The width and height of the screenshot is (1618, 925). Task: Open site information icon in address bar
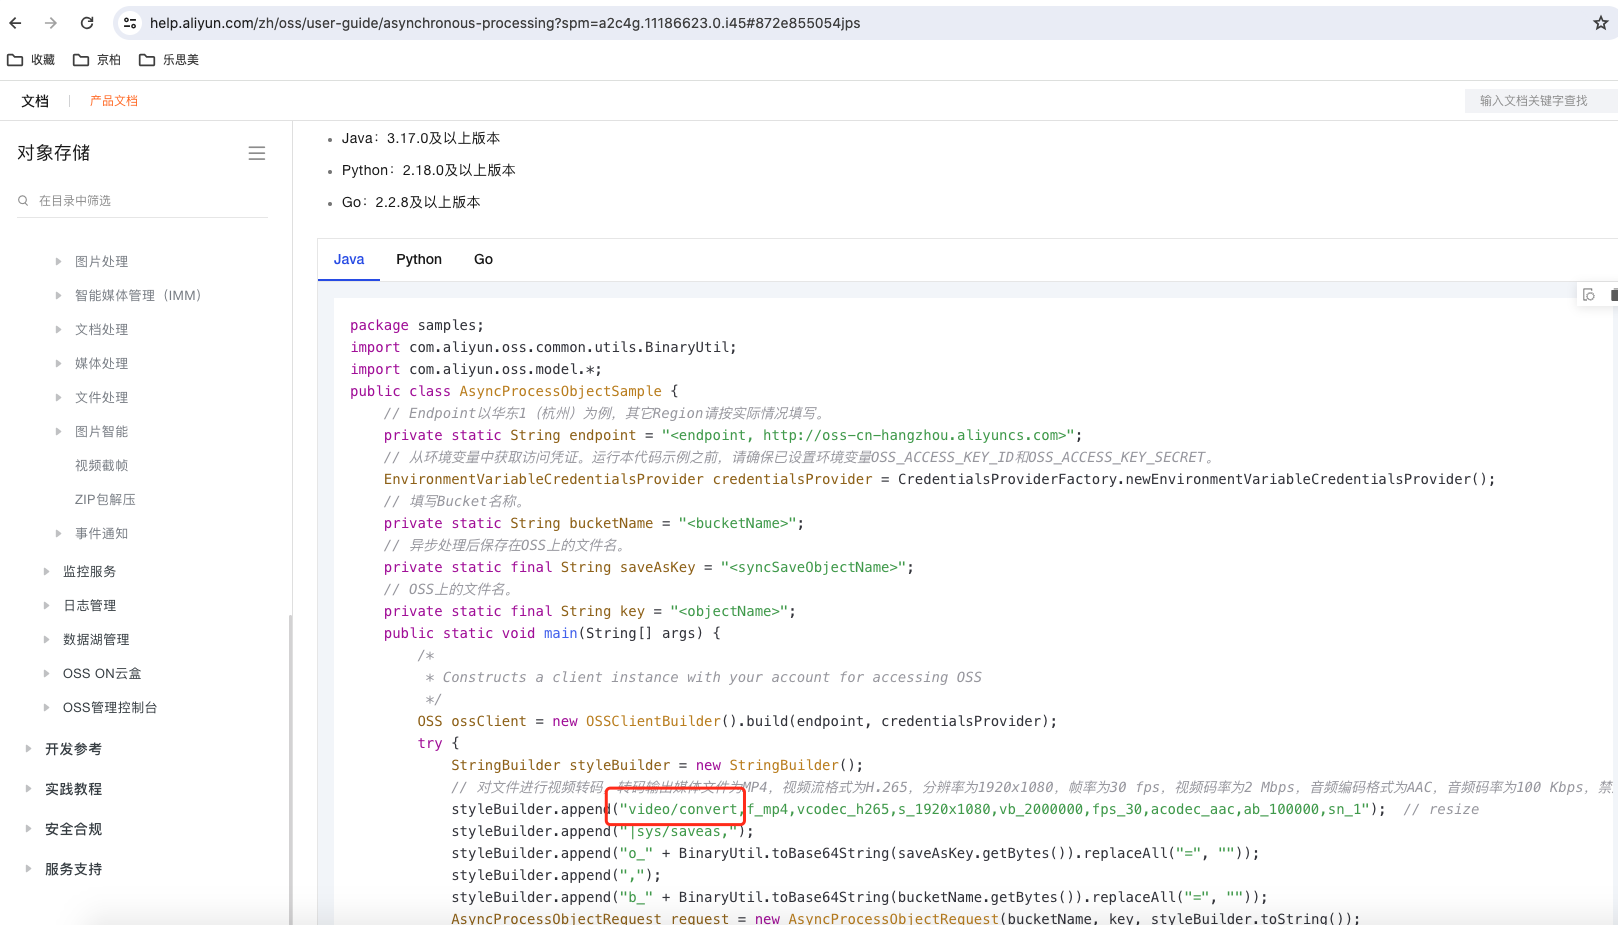(x=130, y=23)
